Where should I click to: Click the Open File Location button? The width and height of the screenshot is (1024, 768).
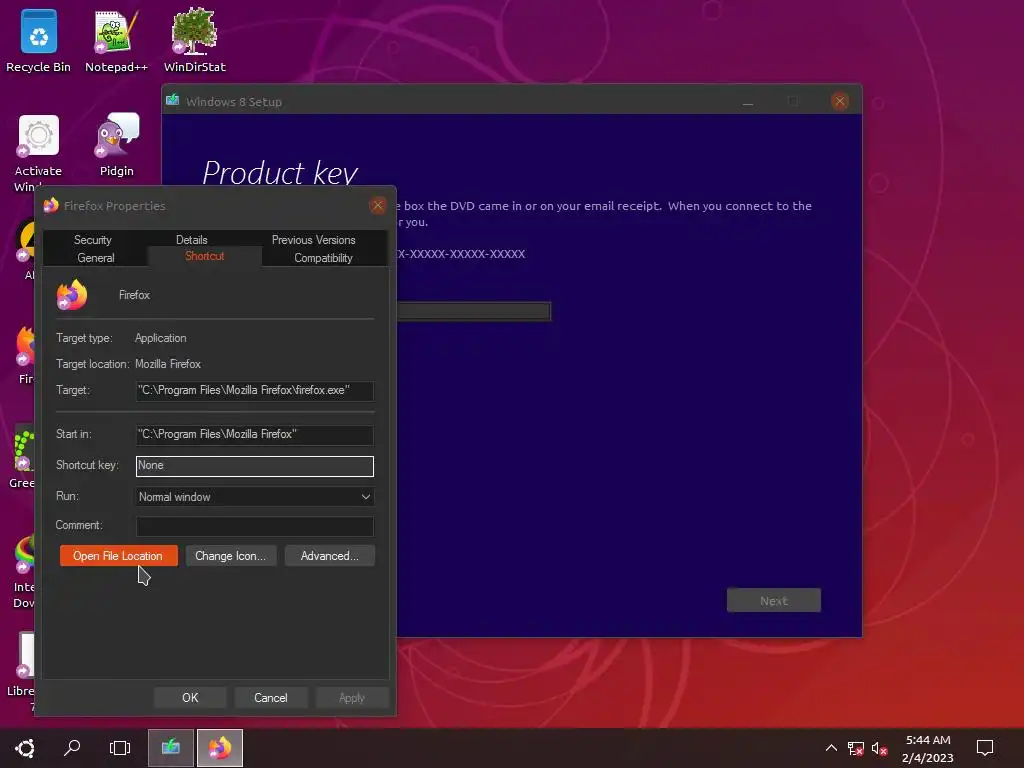(x=118, y=556)
